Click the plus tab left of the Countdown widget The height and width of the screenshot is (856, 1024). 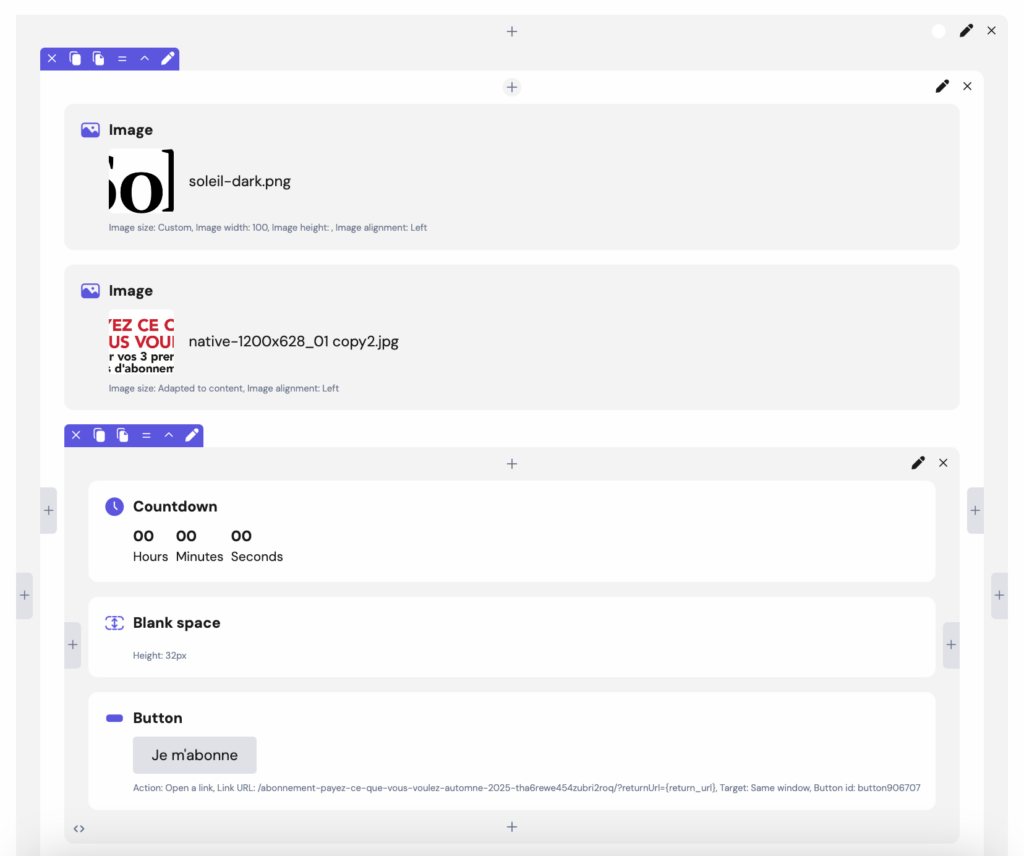click(48, 510)
